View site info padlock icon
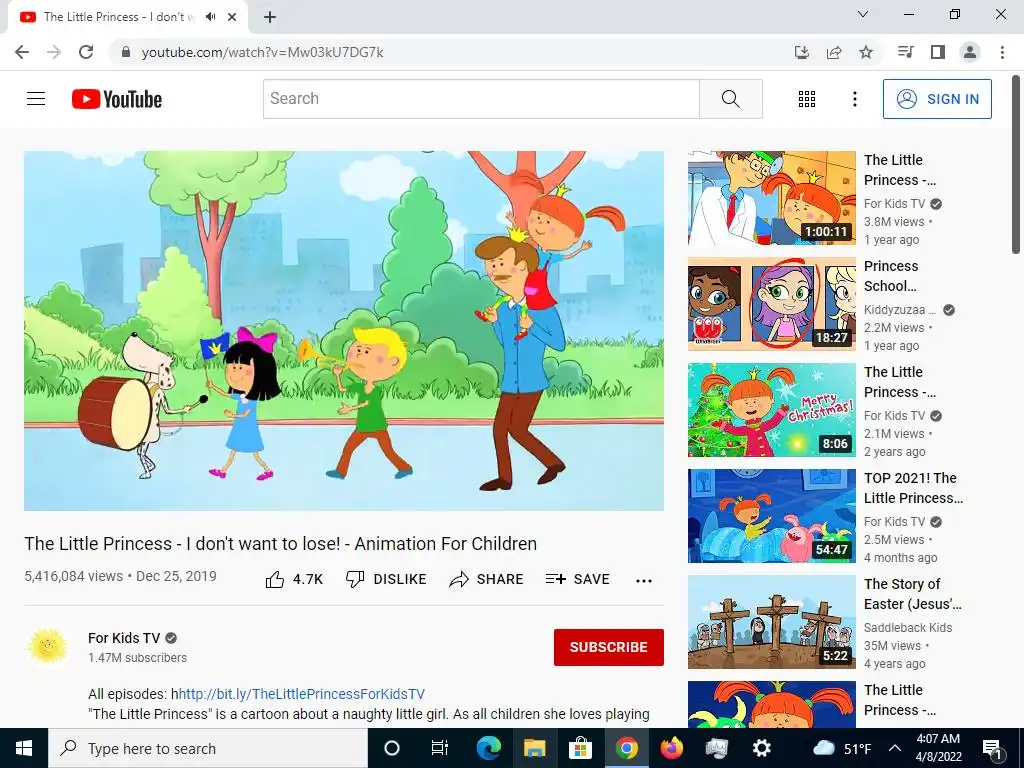Viewport: 1024px width, 768px height. 126,52
